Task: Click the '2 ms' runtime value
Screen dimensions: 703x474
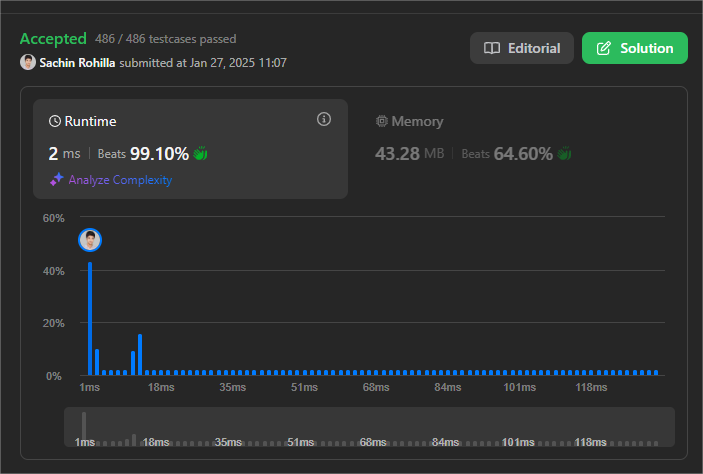Action: coord(64,154)
